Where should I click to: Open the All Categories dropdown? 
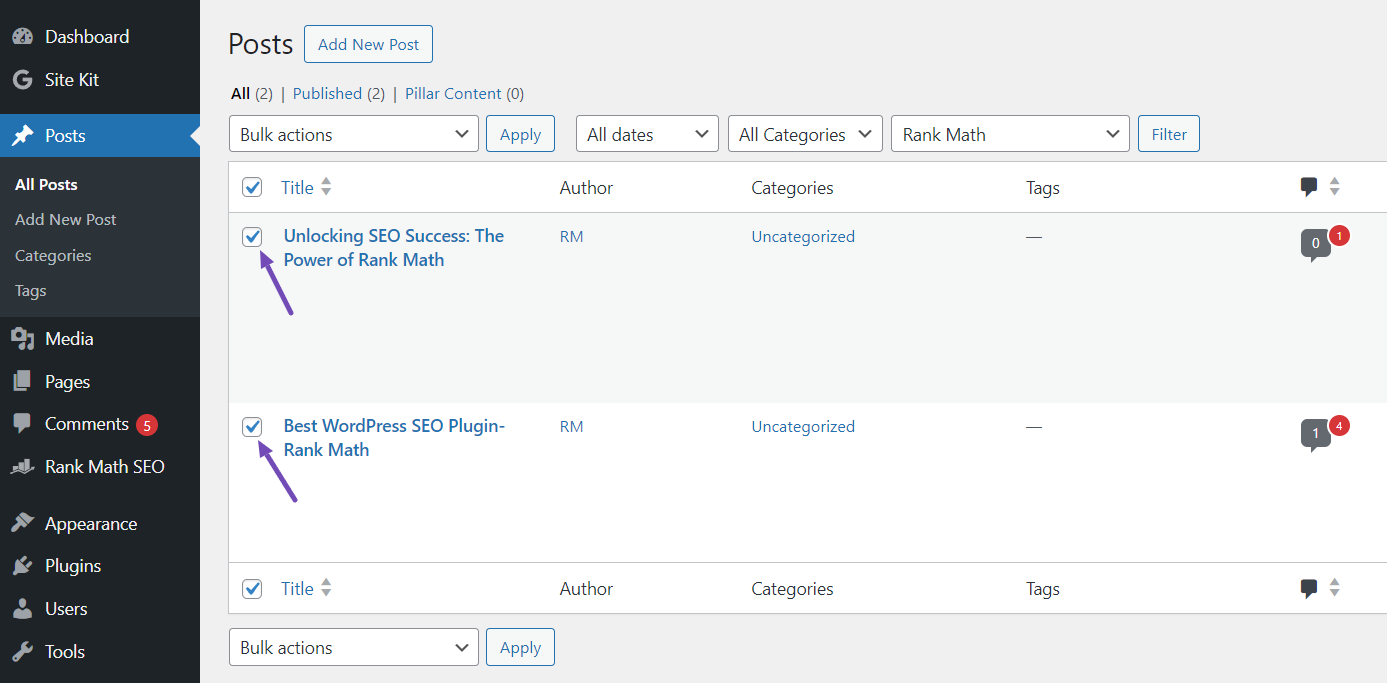click(x=805, y=134)
